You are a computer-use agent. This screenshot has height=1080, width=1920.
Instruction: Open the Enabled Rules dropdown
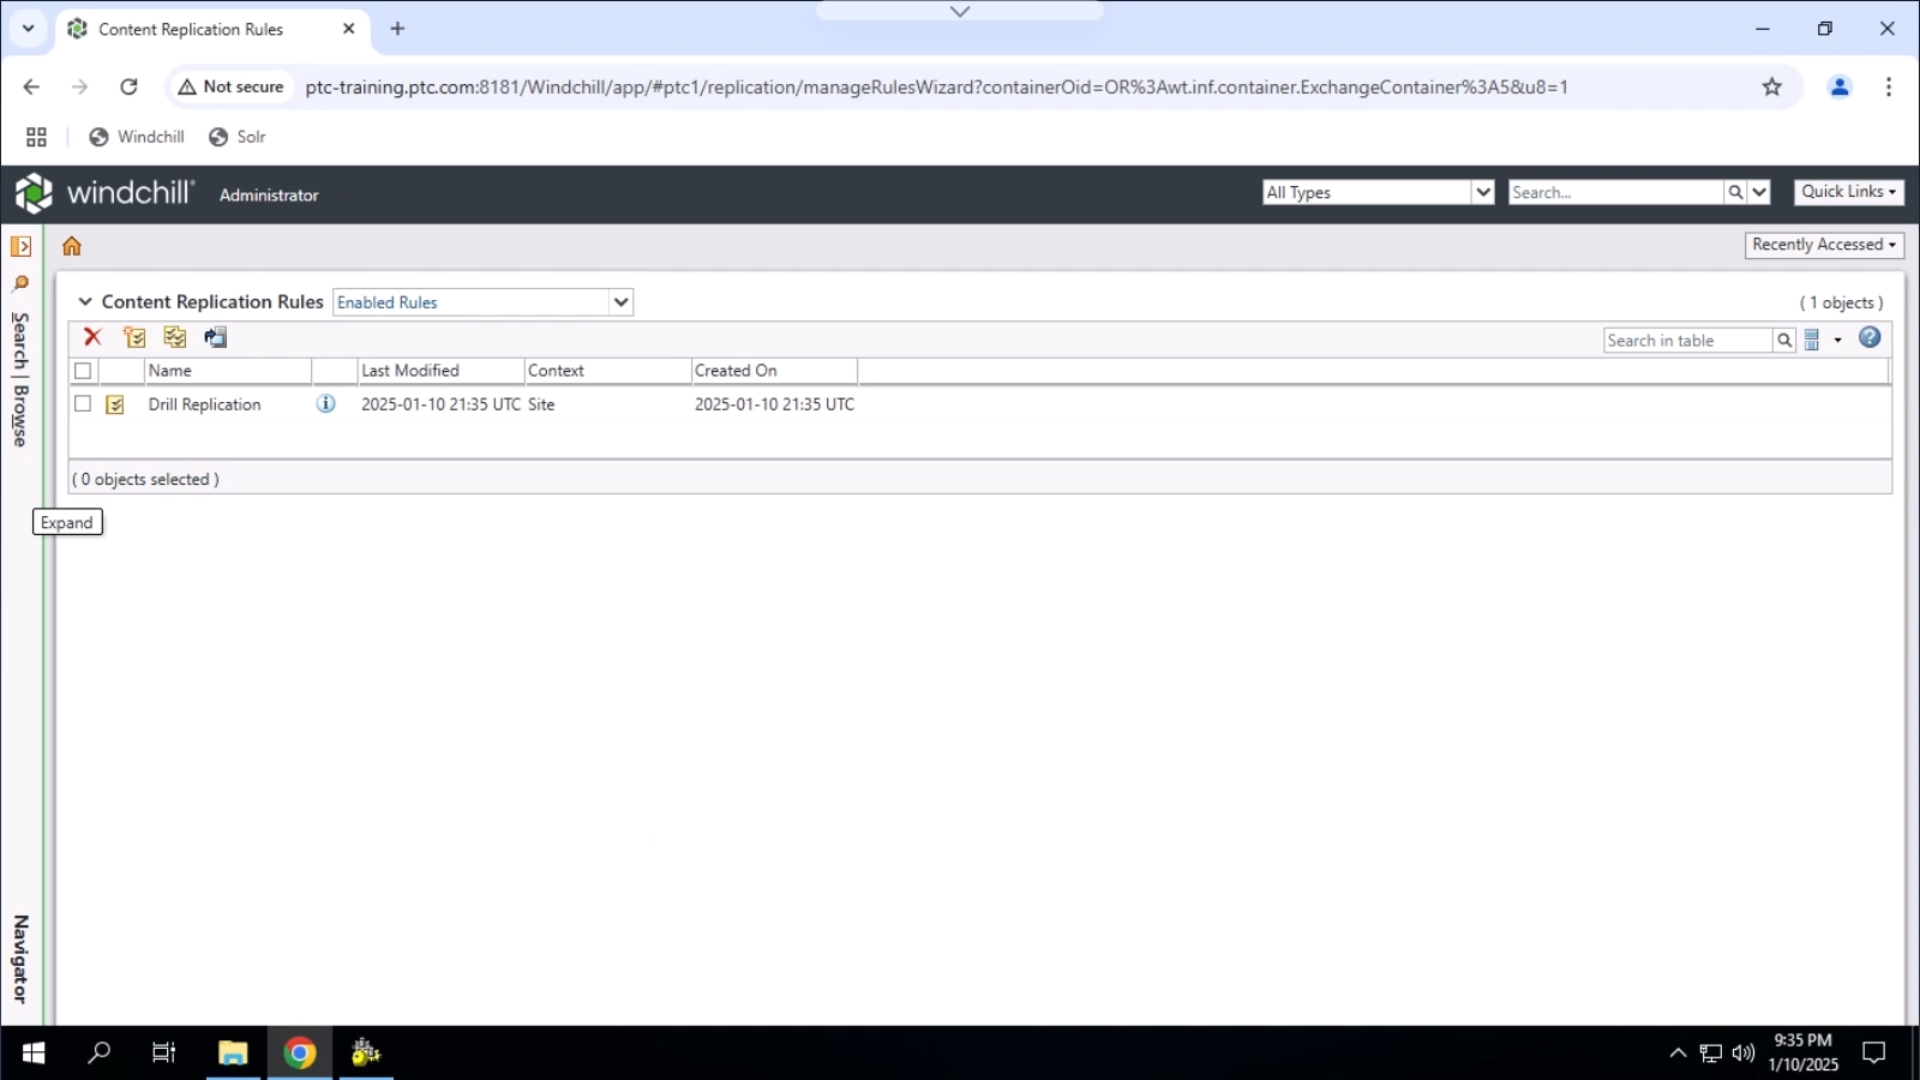point(620,302)
